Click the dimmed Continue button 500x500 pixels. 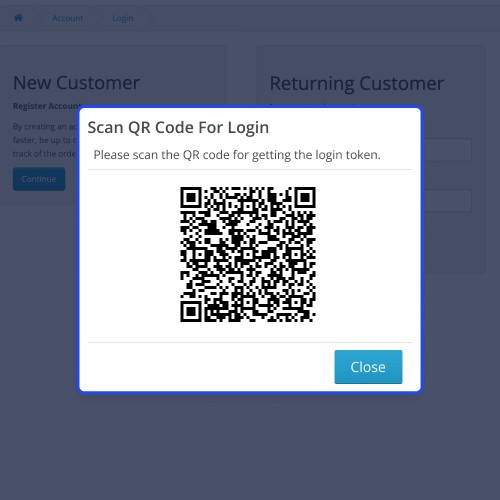coord(39,179)
